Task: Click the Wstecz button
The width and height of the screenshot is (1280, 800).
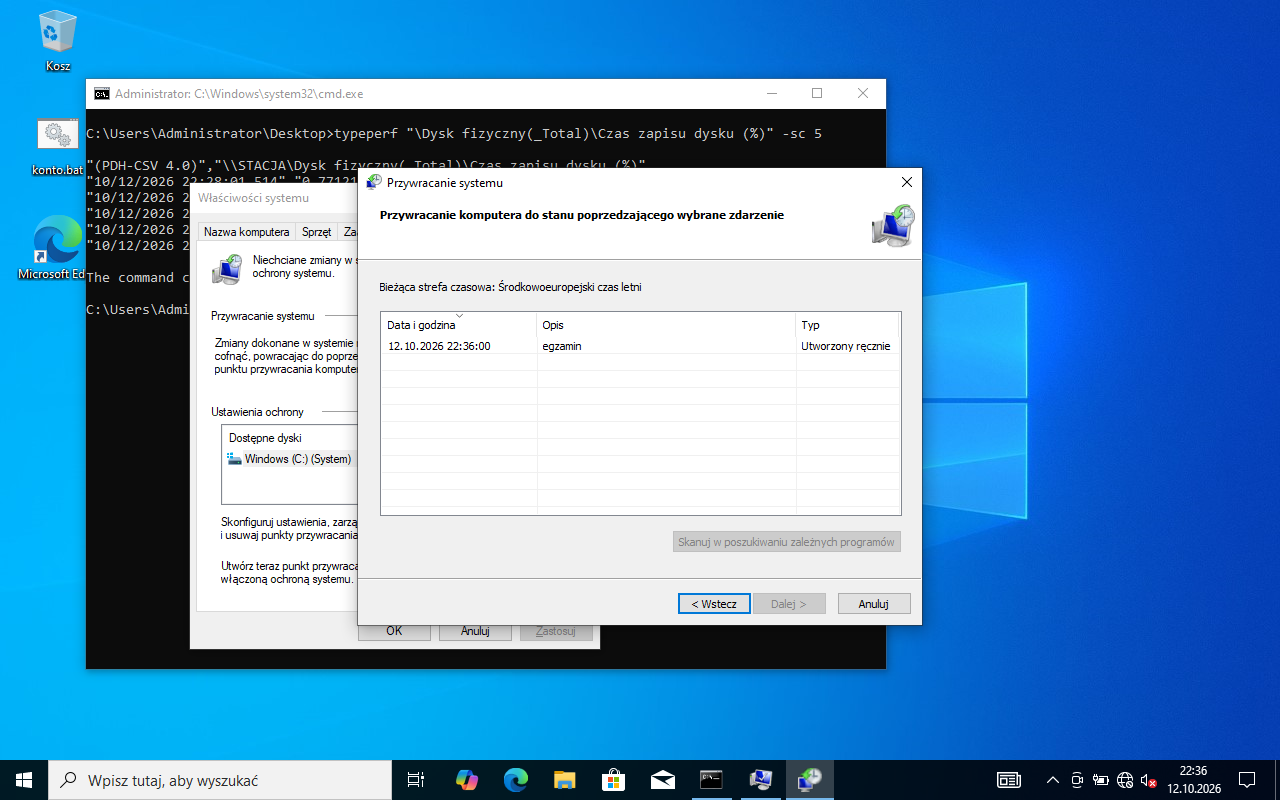Action: point(714,603)
